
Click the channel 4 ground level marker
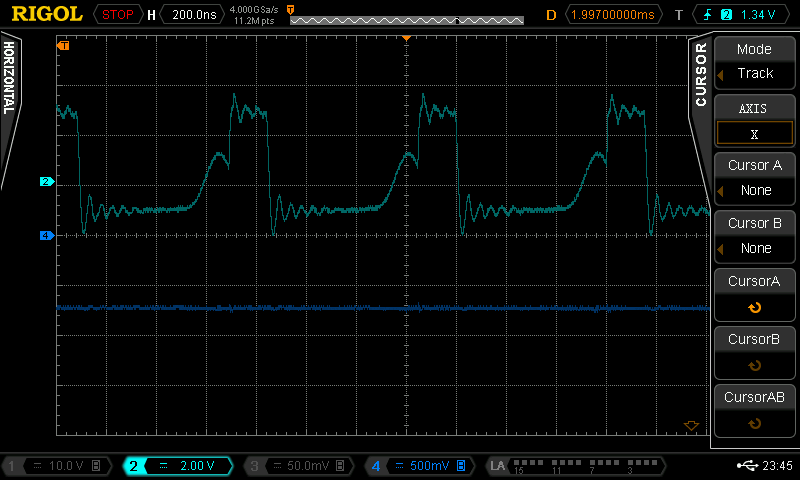tap(46, 236)
